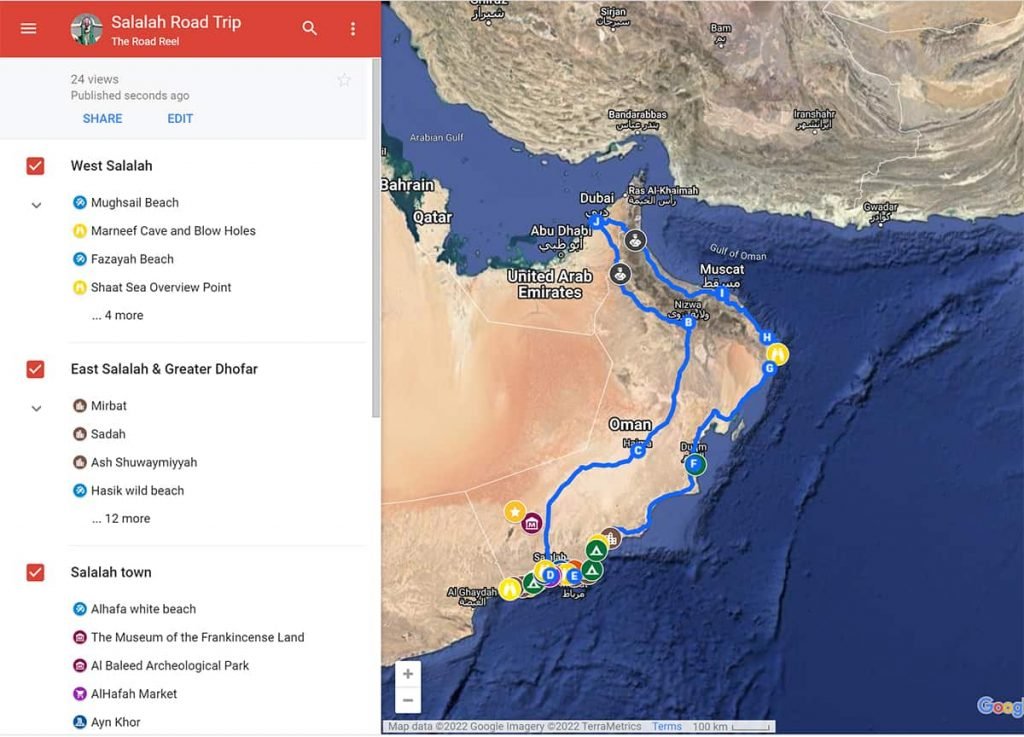Viewport: 1024px width, 737px height.
Task: Click the map zoom in button
Action: pyautogui.click(x=408, y=674)
